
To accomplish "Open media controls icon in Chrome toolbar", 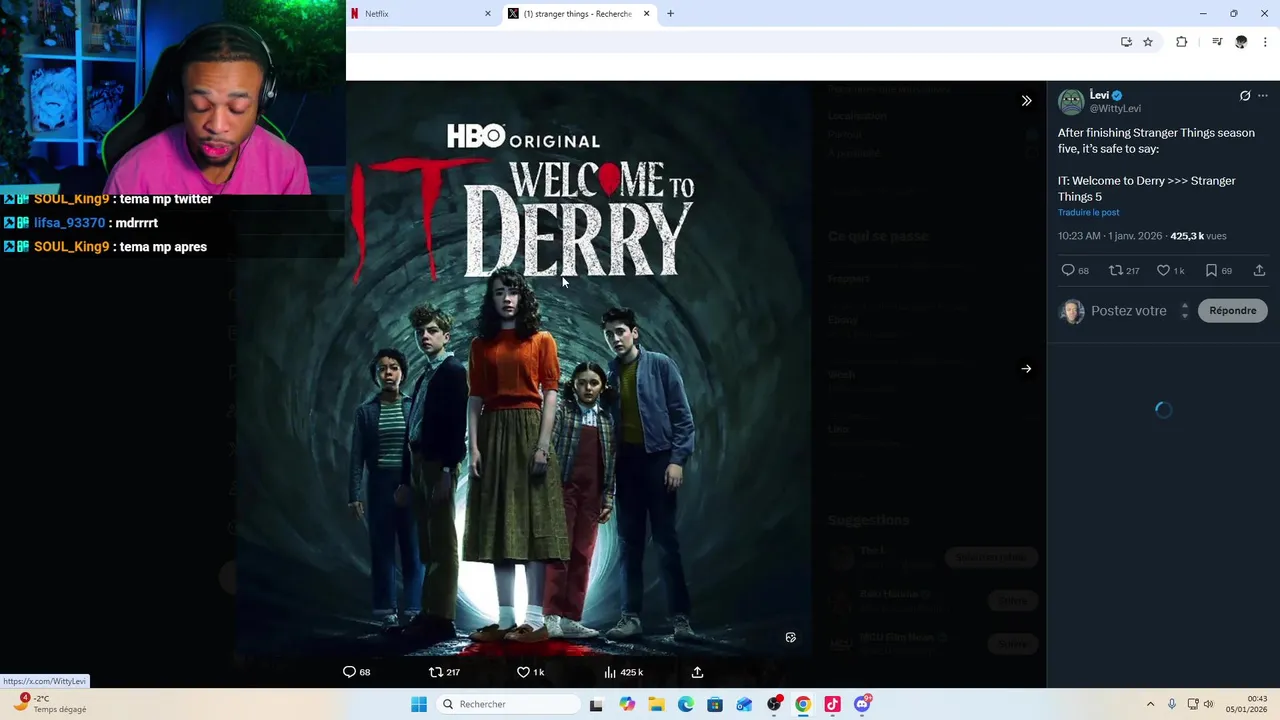I will pos(1217,42).
